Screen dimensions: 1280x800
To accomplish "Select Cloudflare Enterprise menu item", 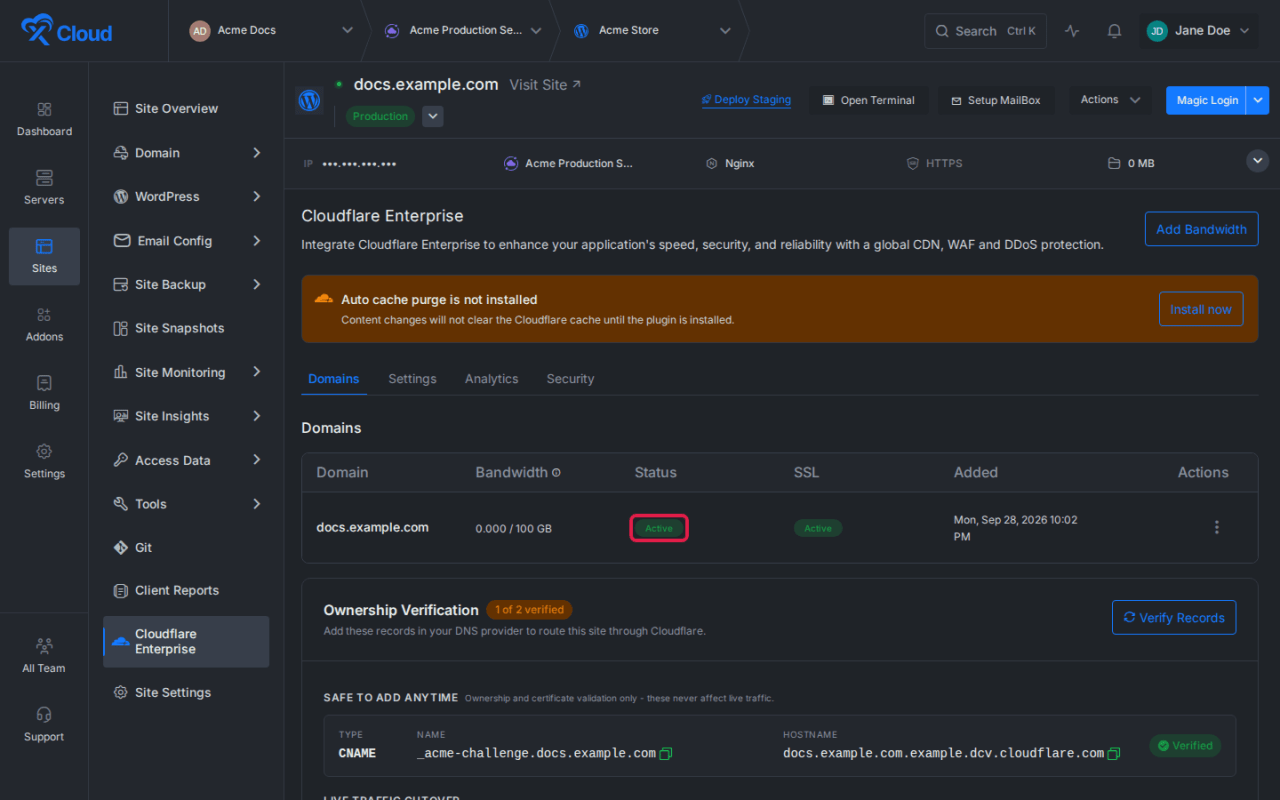I will [186, 642].
